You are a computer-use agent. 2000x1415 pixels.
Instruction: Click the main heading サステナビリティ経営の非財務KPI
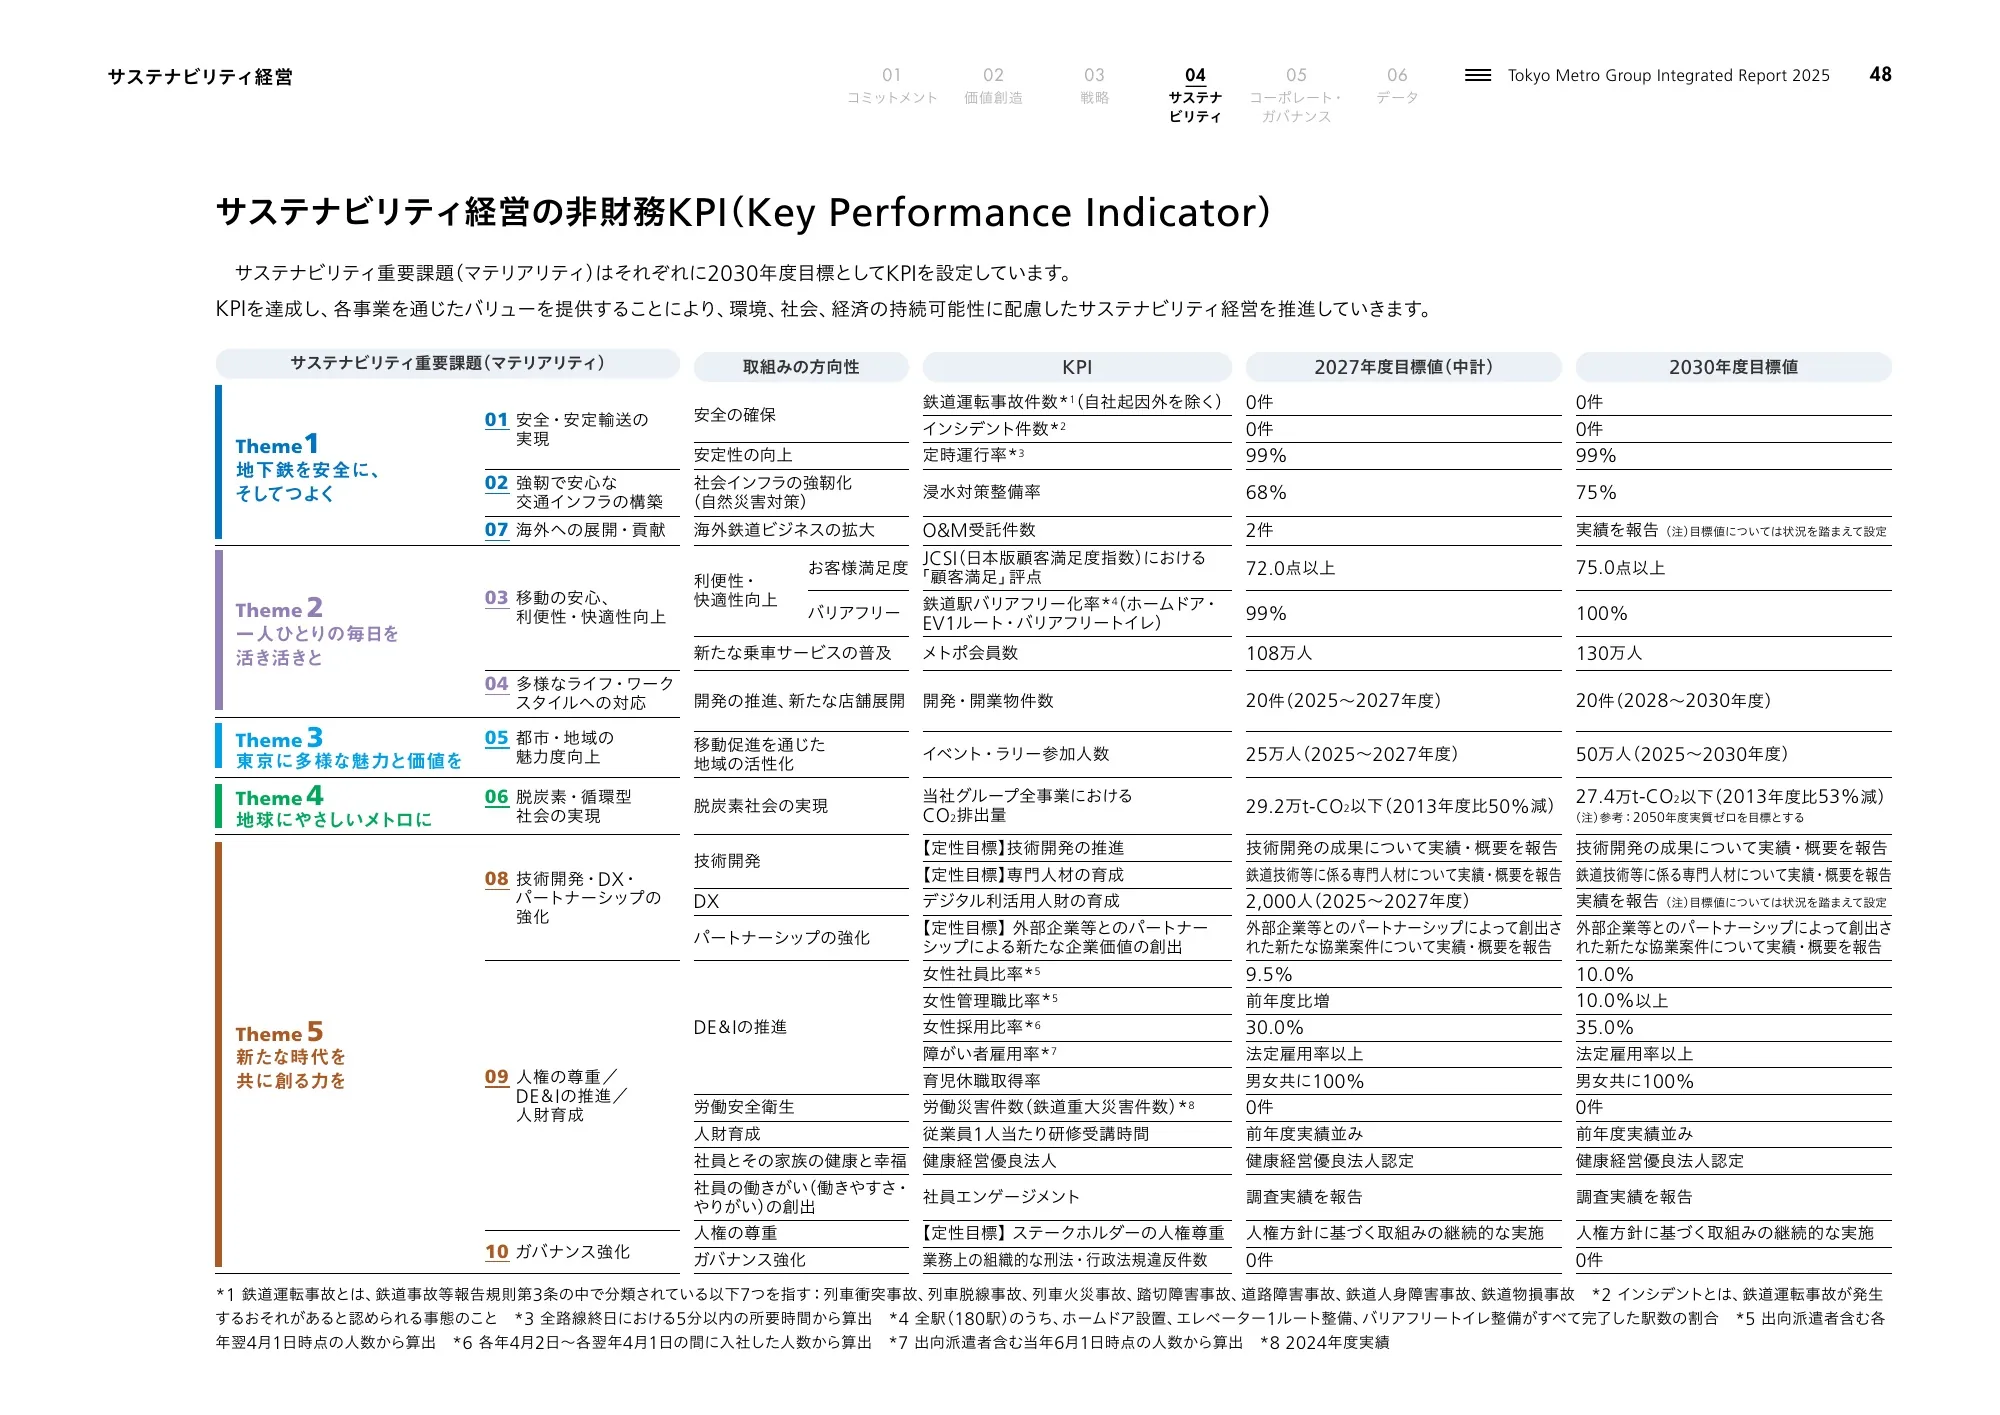tap(743, 212)
